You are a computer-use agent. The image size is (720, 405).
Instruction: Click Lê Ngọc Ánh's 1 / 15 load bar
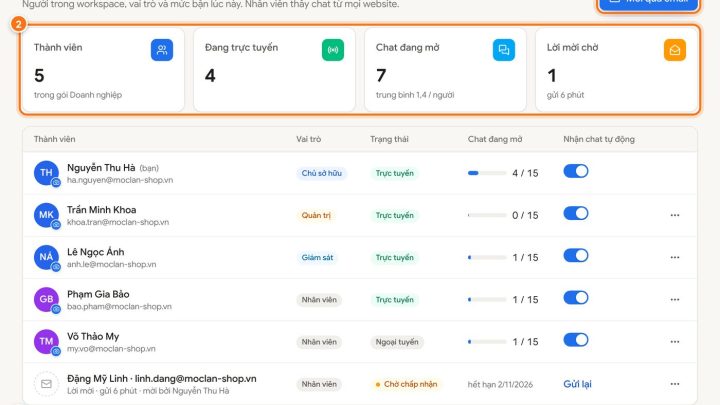[487, 258]
